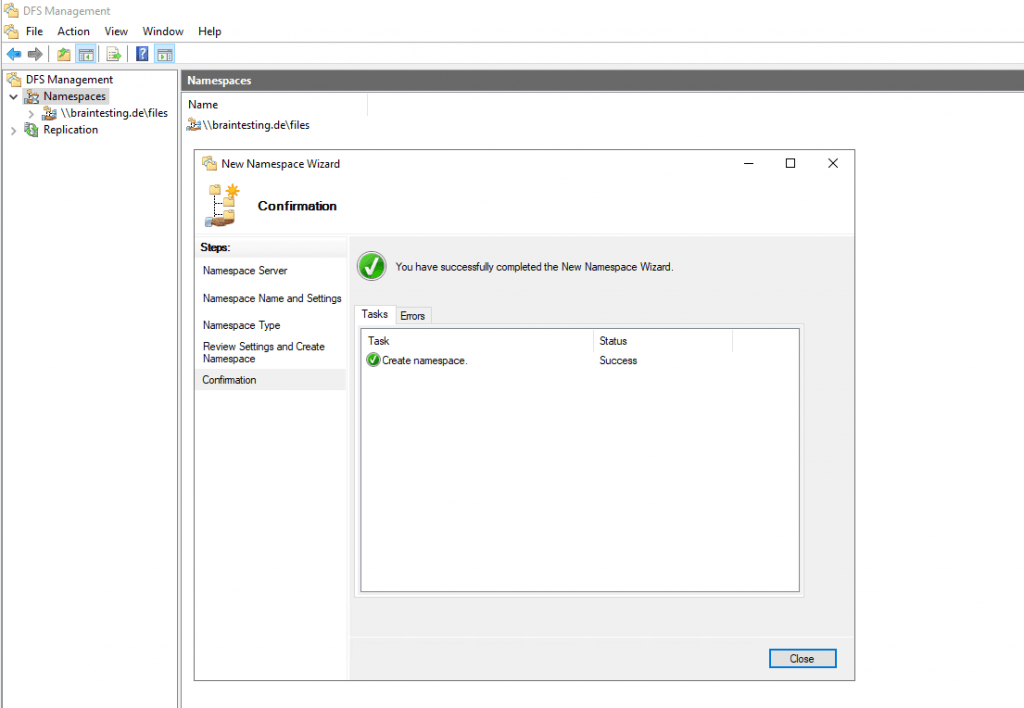
Task: Expand the Replication tree node
Action: [x=13, y=131]
